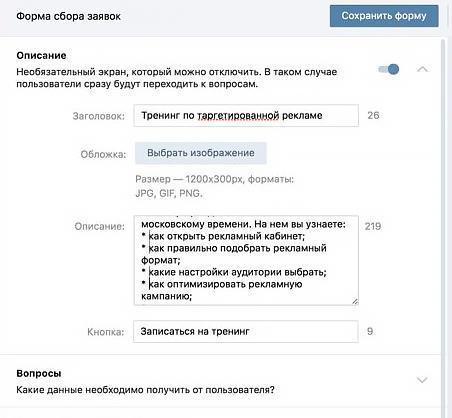
Task: Click the description character counter 219
Action: (373, 226)
